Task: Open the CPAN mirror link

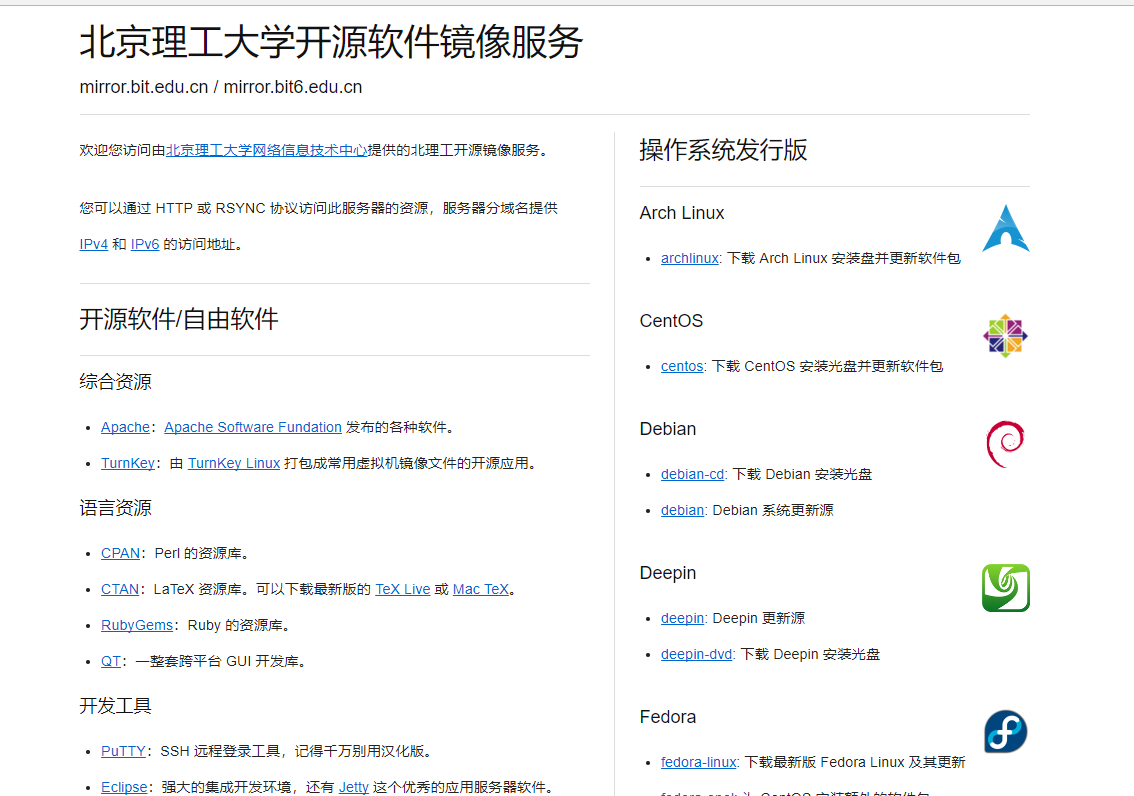Action: tap(120, 553)
